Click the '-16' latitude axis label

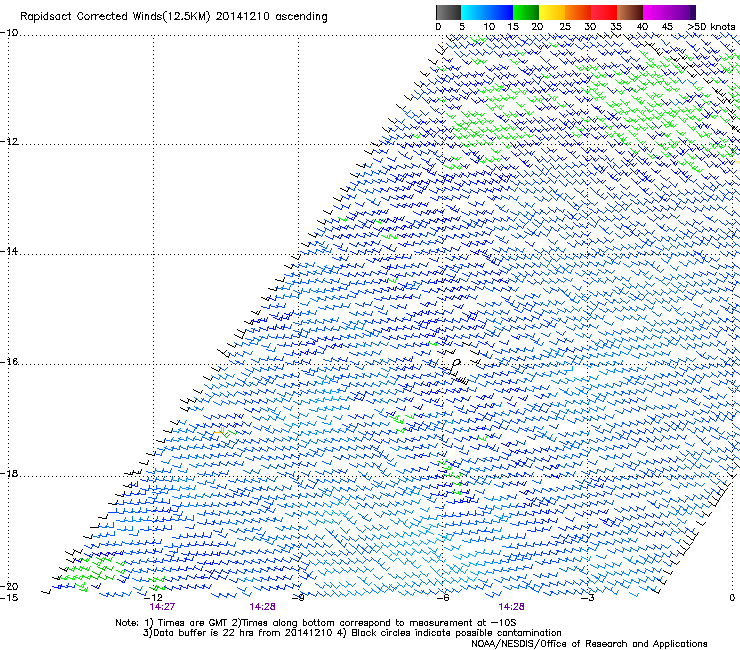pyautogui.click(x=9, y=362)
